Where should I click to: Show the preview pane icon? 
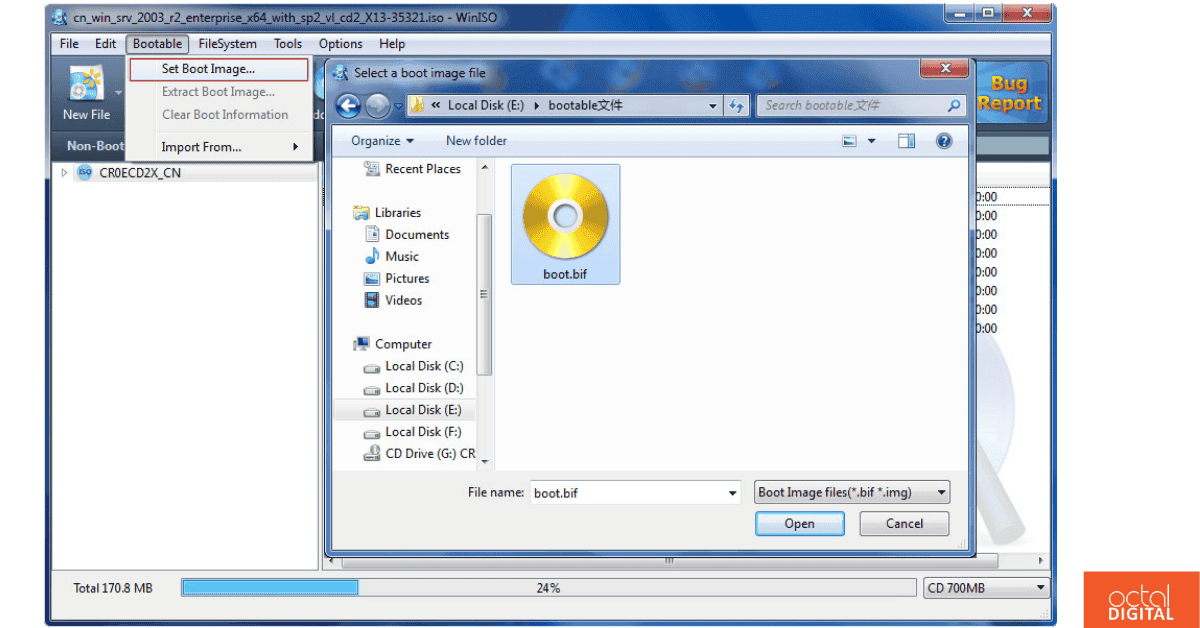pyautogui.click(x=906, y=140)
